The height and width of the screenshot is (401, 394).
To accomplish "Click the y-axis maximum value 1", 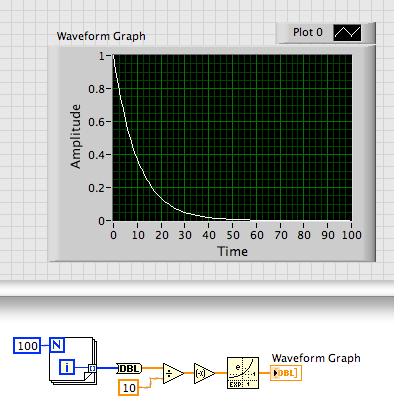I will (102, 56).
